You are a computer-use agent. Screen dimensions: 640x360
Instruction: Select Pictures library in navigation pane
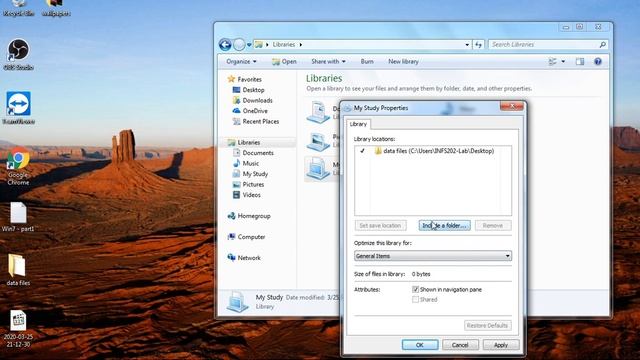pos(249,185)
